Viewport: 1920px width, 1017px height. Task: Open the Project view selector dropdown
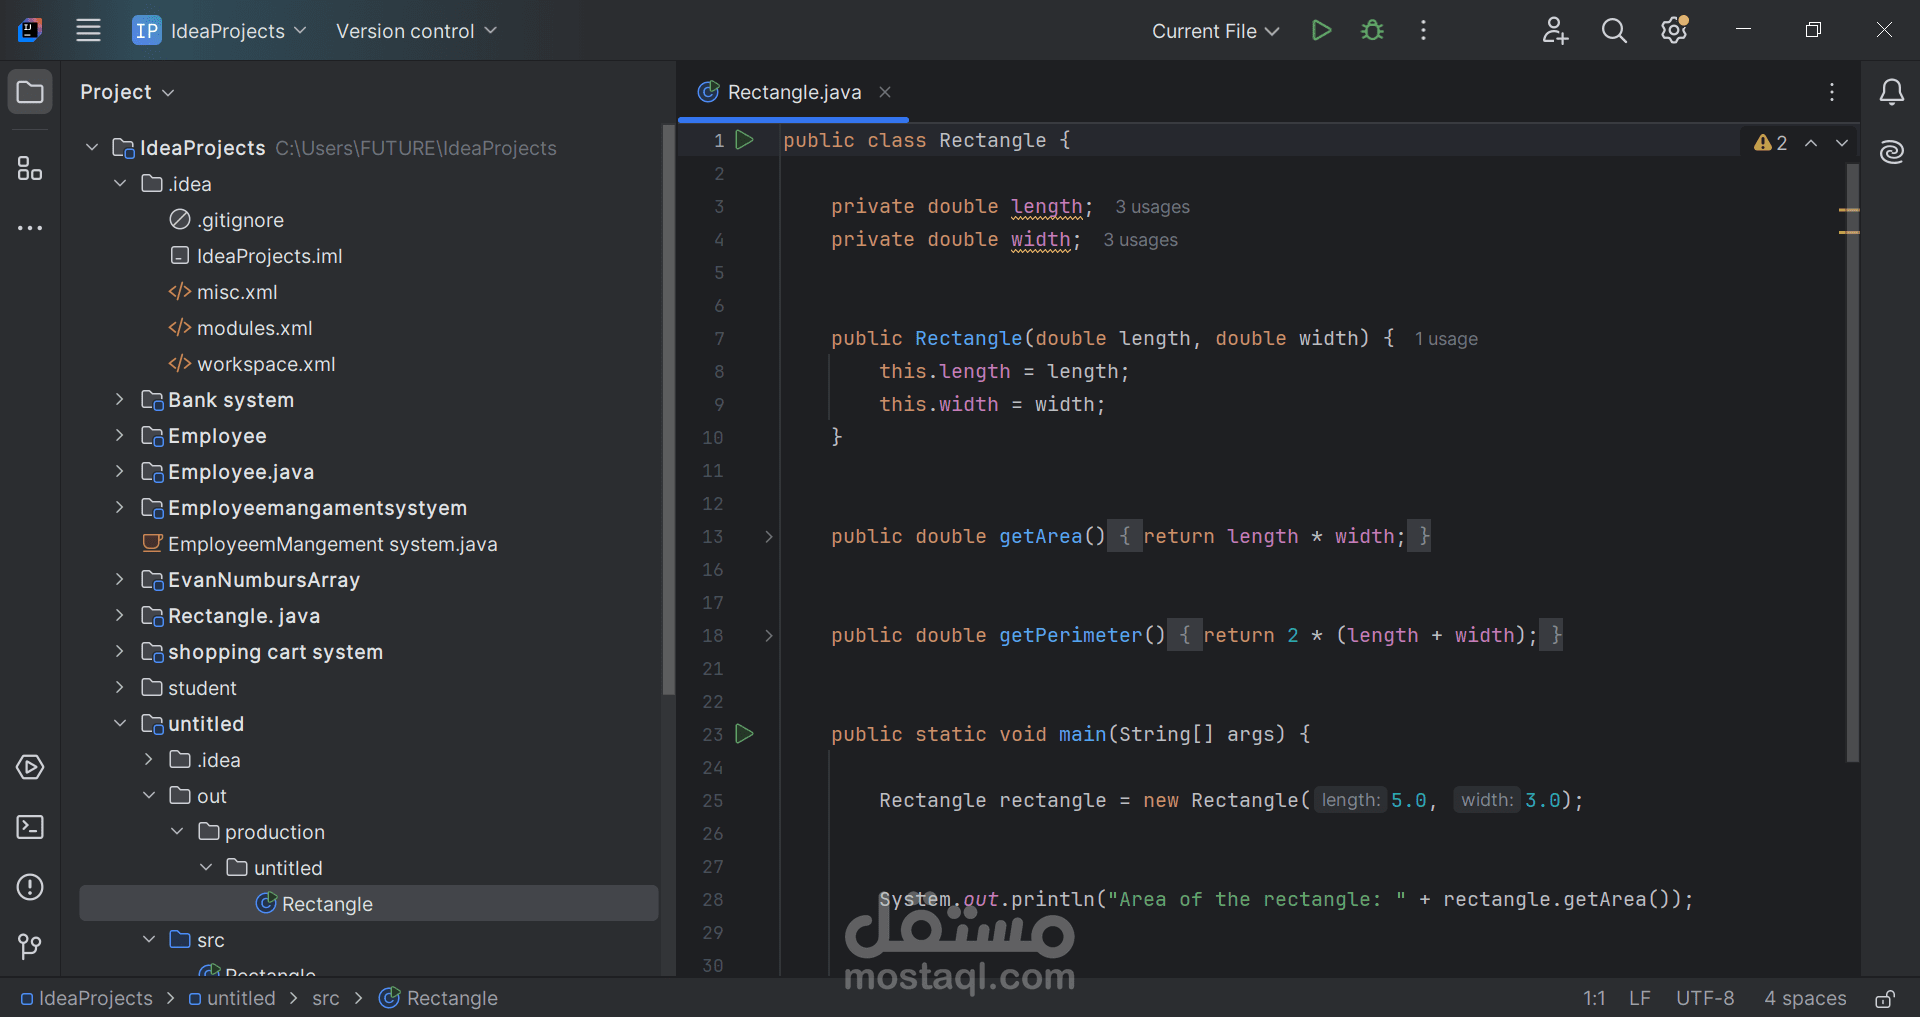point(127,92)
